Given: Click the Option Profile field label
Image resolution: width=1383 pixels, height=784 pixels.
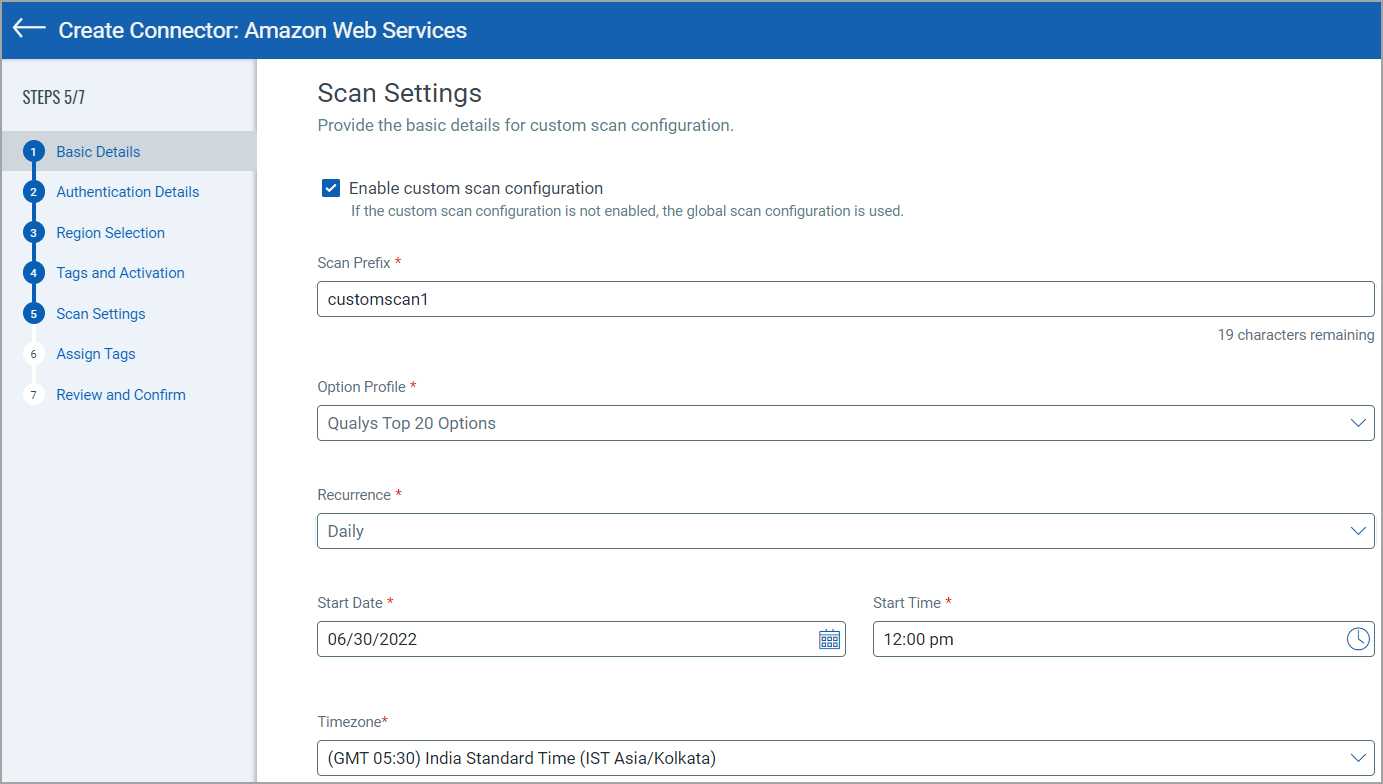Looking at the screenshot, I should 367,386.
